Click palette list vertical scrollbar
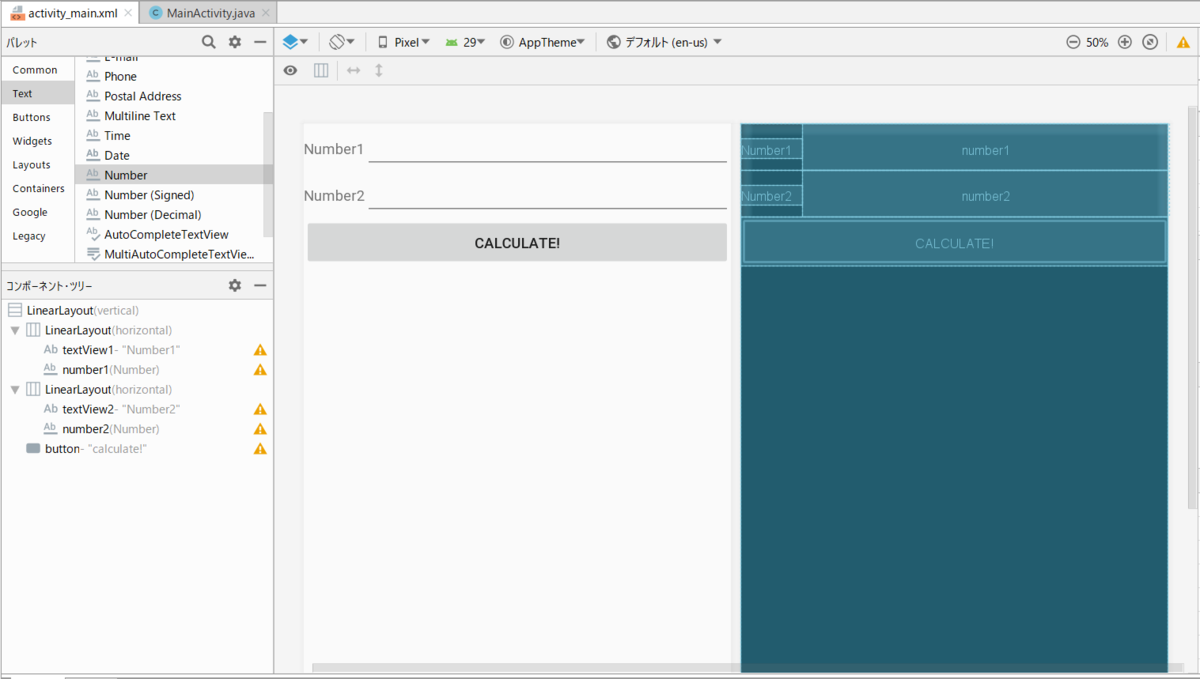Image resolution: width=1200 pixels, height=679 pixels. tap(268, 175)
